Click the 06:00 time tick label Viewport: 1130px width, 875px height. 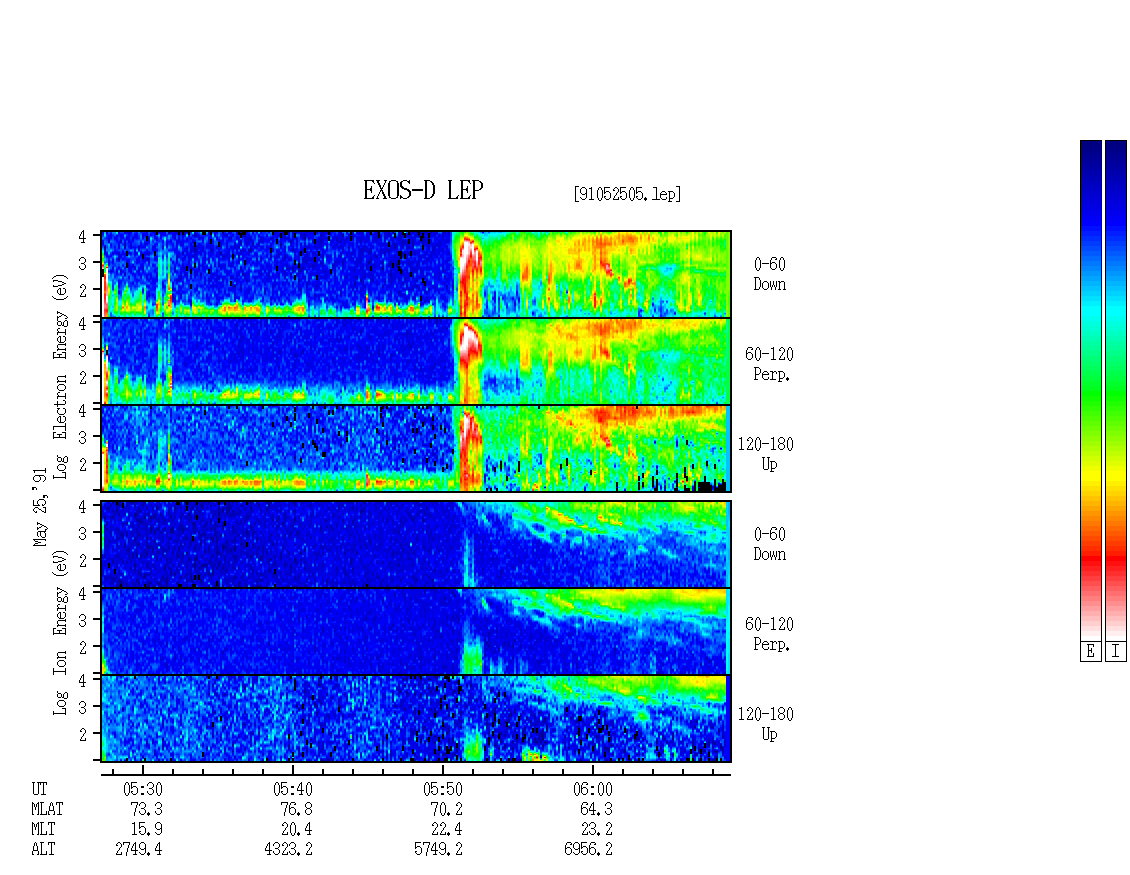[x=592, y=789]
